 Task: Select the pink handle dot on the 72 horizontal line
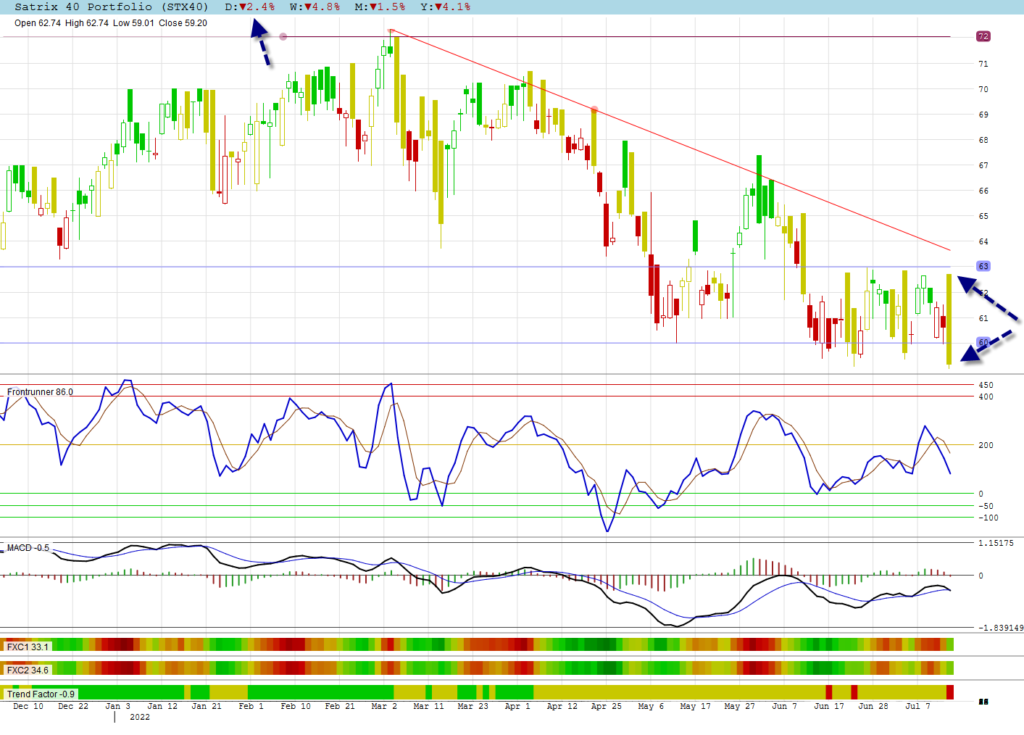coord(283,37)
